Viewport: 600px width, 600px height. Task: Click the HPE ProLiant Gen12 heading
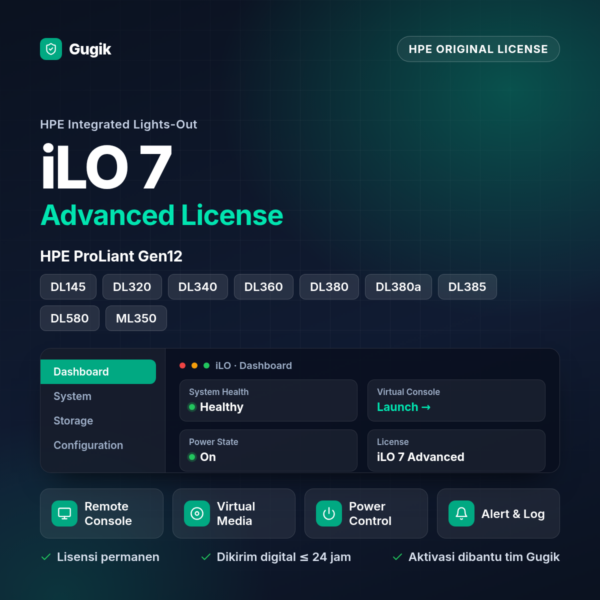tap(111, 256)
